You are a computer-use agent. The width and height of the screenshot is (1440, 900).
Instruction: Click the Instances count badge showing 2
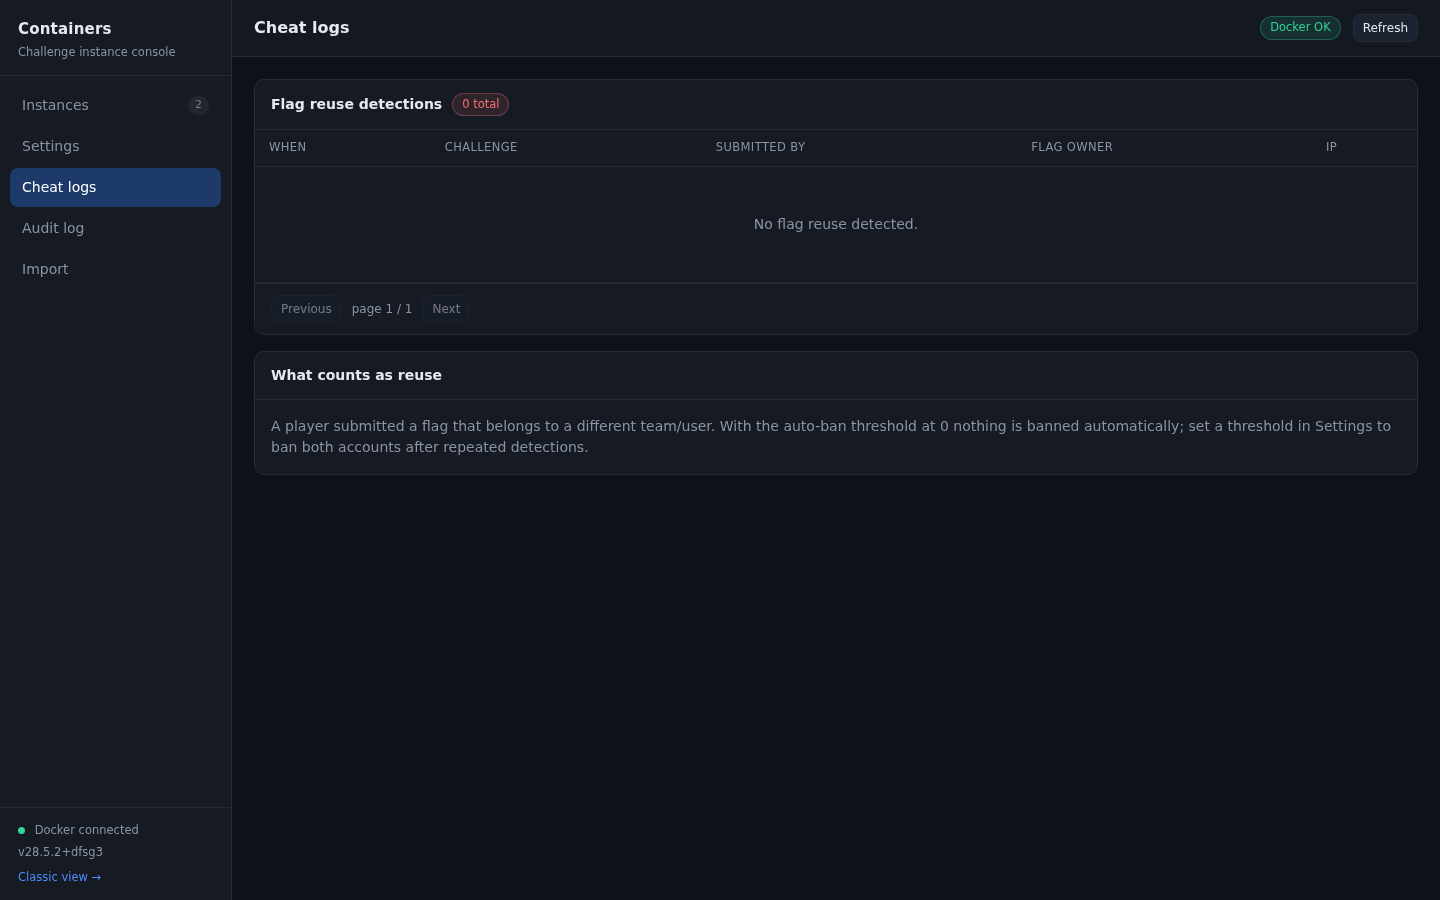[198, 105]
